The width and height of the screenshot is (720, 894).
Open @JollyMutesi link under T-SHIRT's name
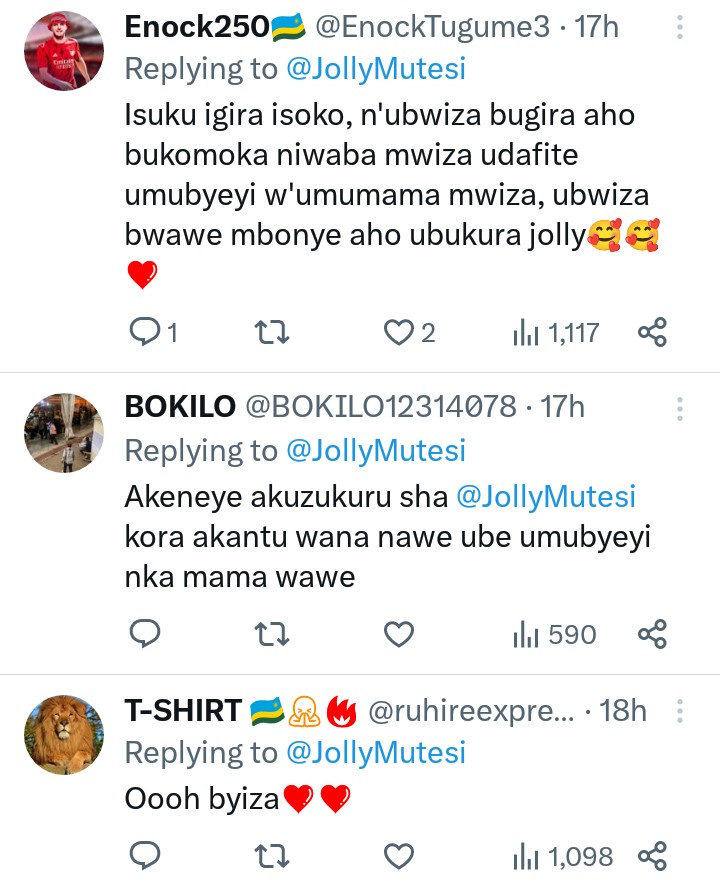point(376,752)
